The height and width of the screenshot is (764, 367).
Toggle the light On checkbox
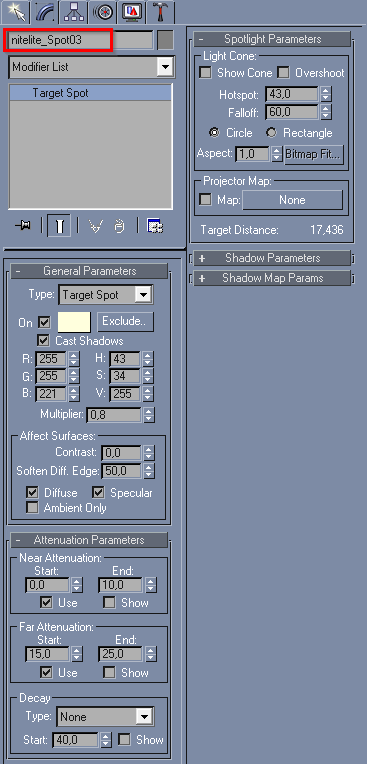coord(44,323)
